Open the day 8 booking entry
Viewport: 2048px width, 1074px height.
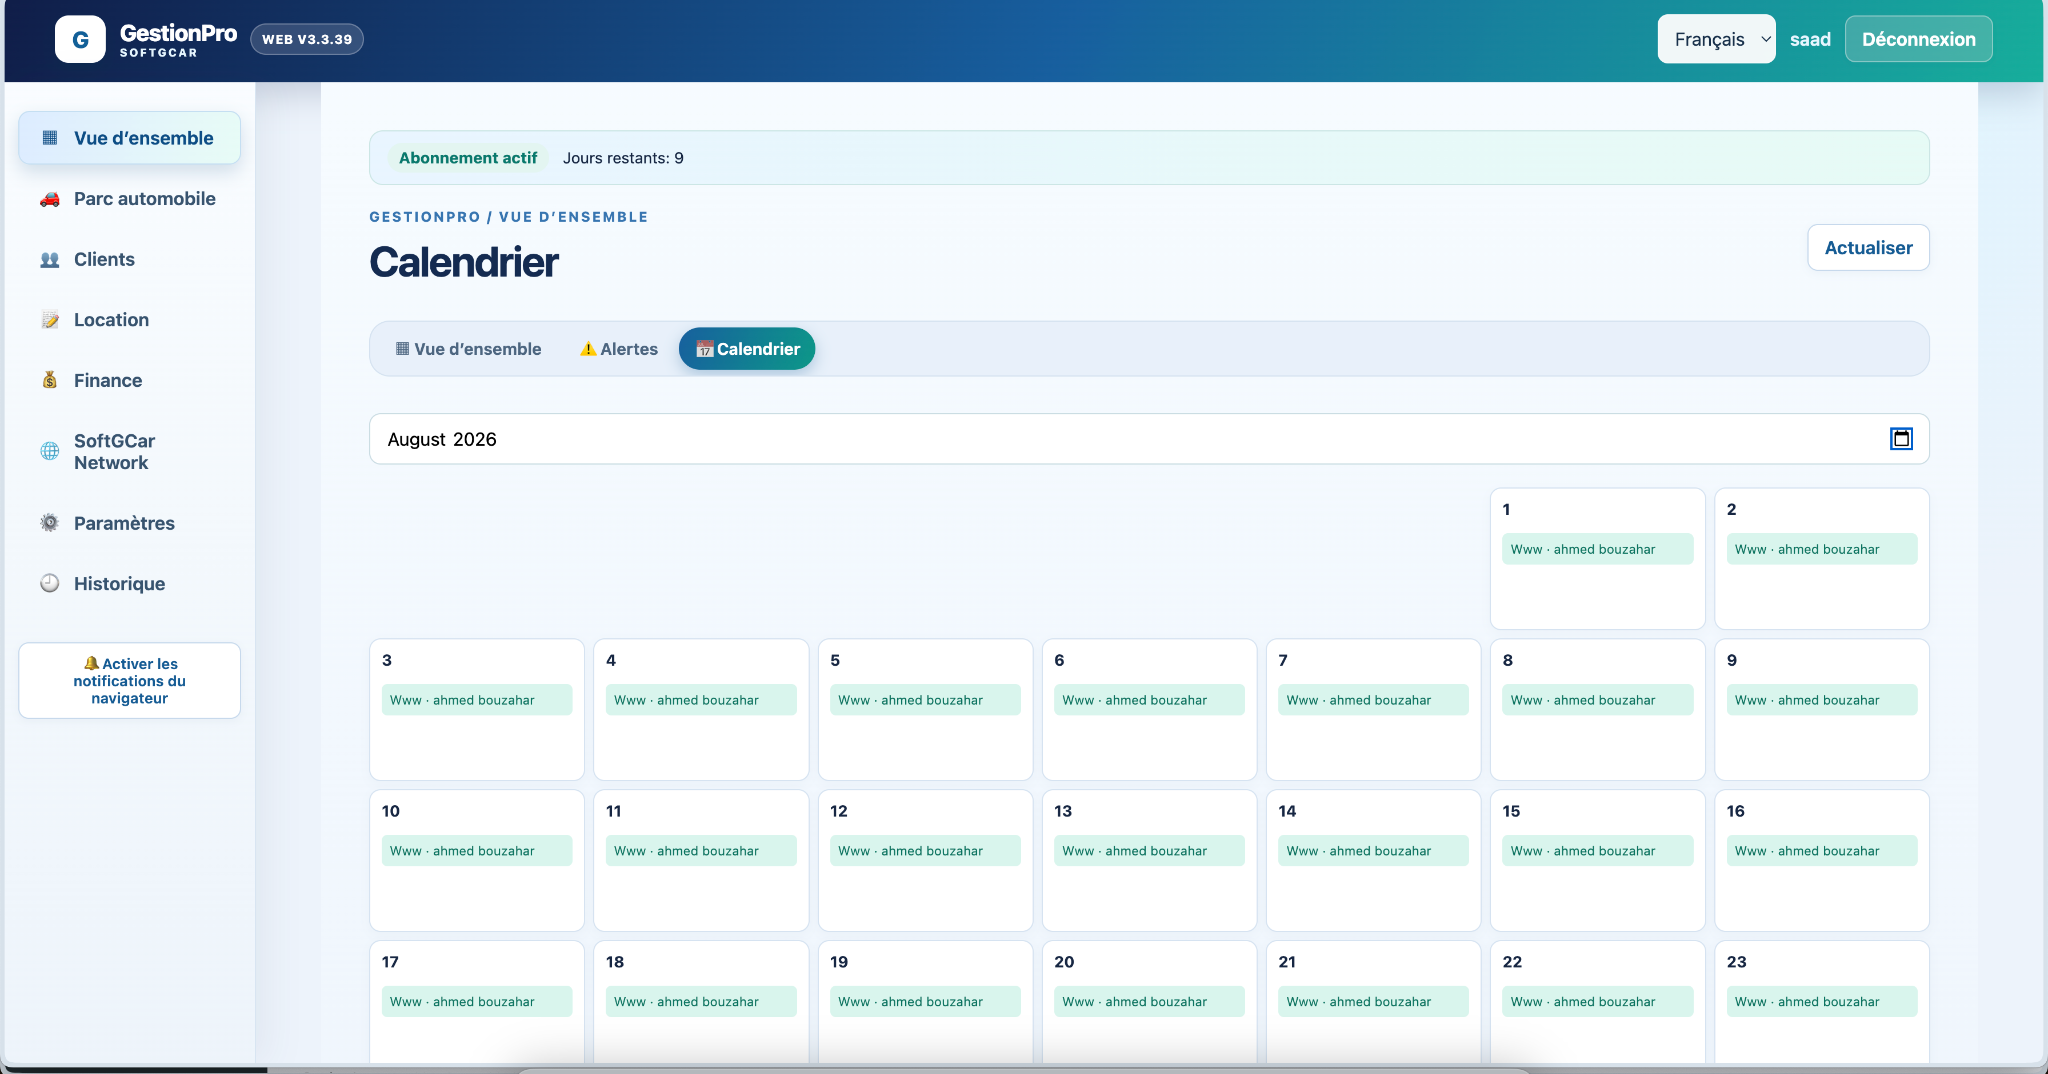click(x=1597, y=700)
